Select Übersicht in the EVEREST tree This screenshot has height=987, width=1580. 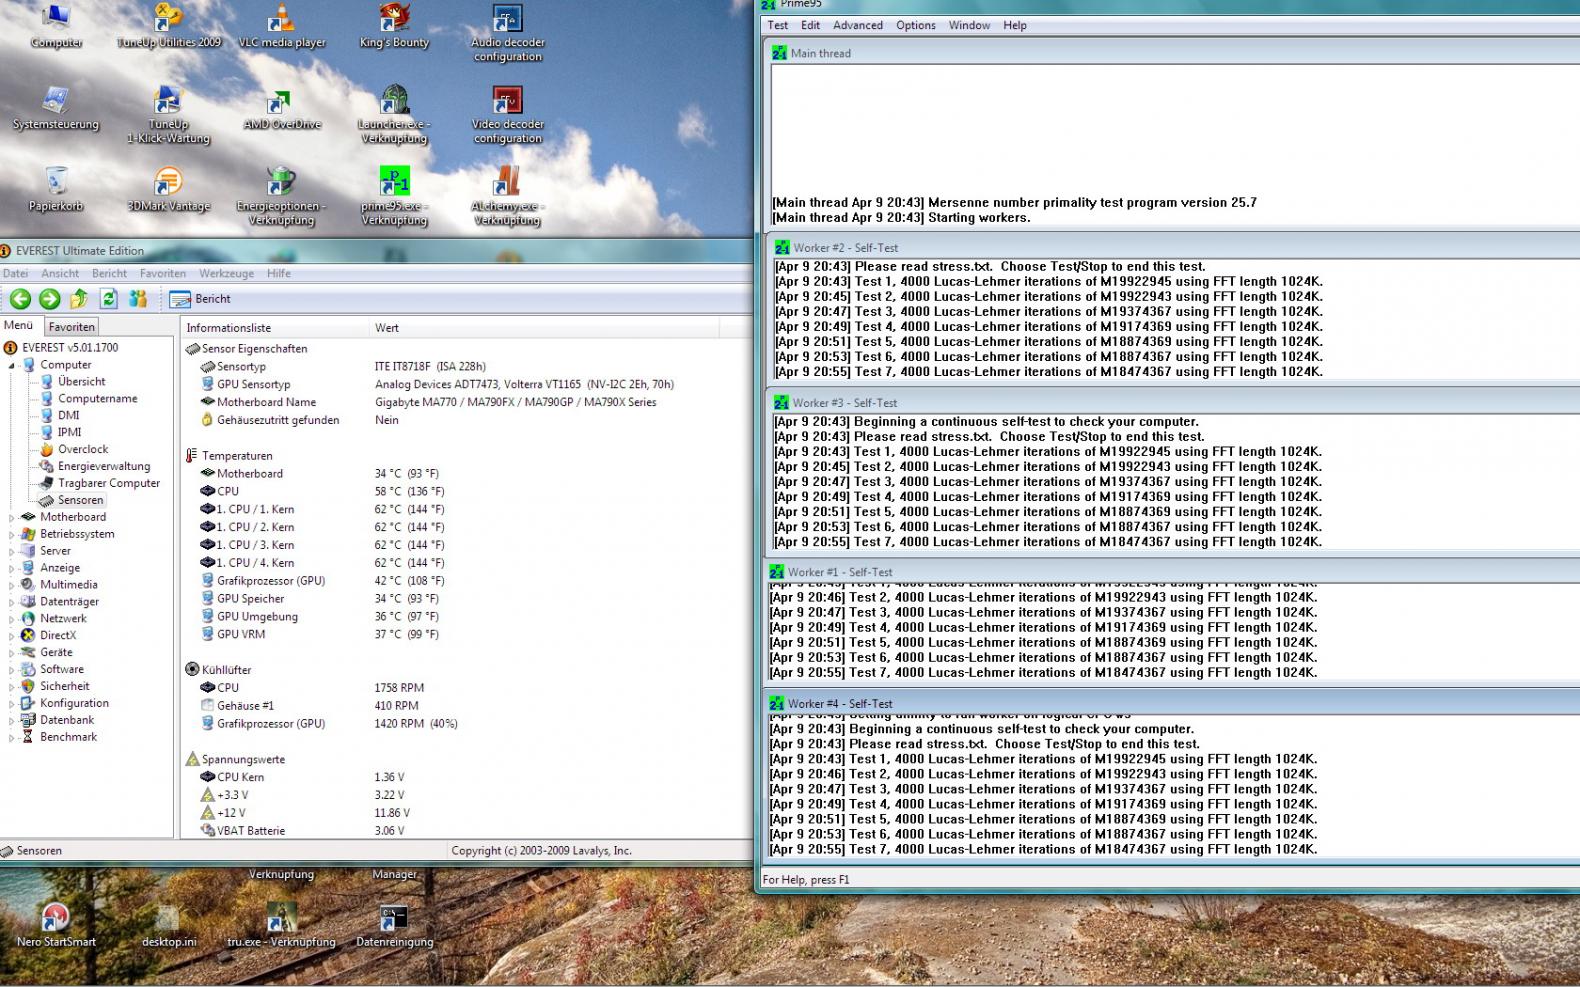tap(81, 381)
